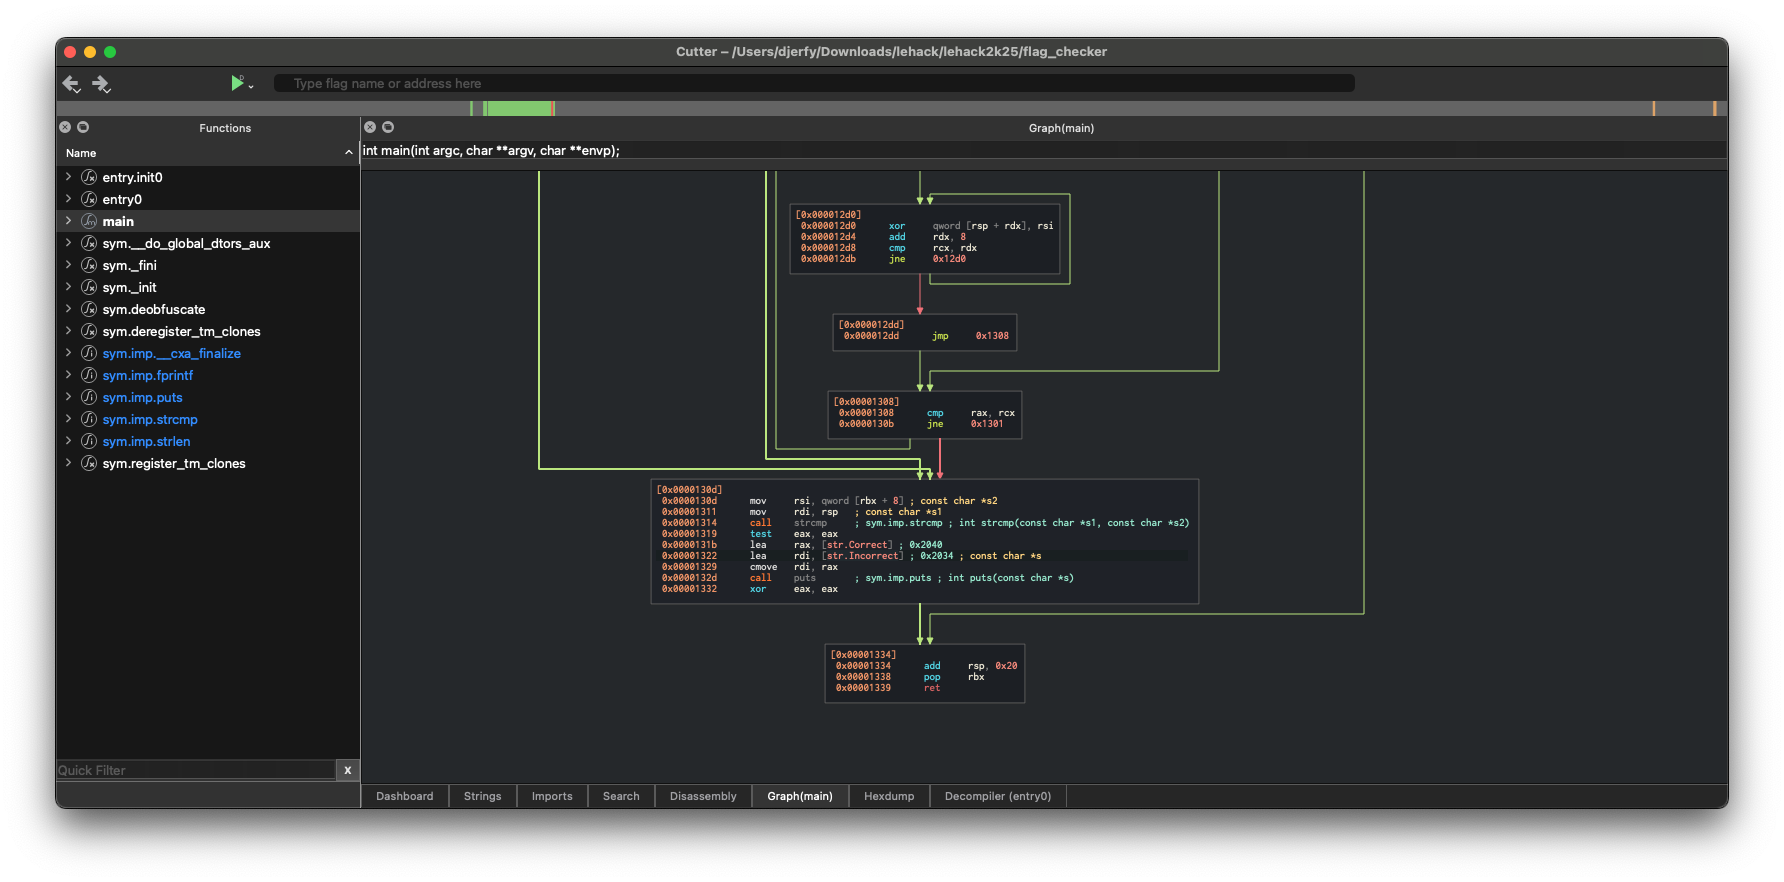Switch to the Search tab
This screenshot has width=1784, height=882.
(x=621, y=796)
